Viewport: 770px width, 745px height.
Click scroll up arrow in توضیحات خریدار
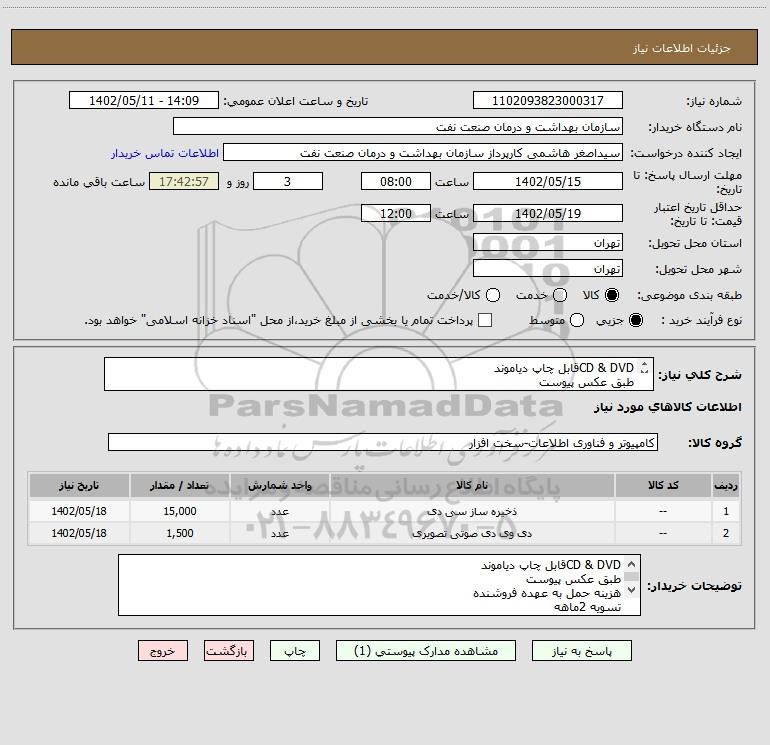[632, 564]
